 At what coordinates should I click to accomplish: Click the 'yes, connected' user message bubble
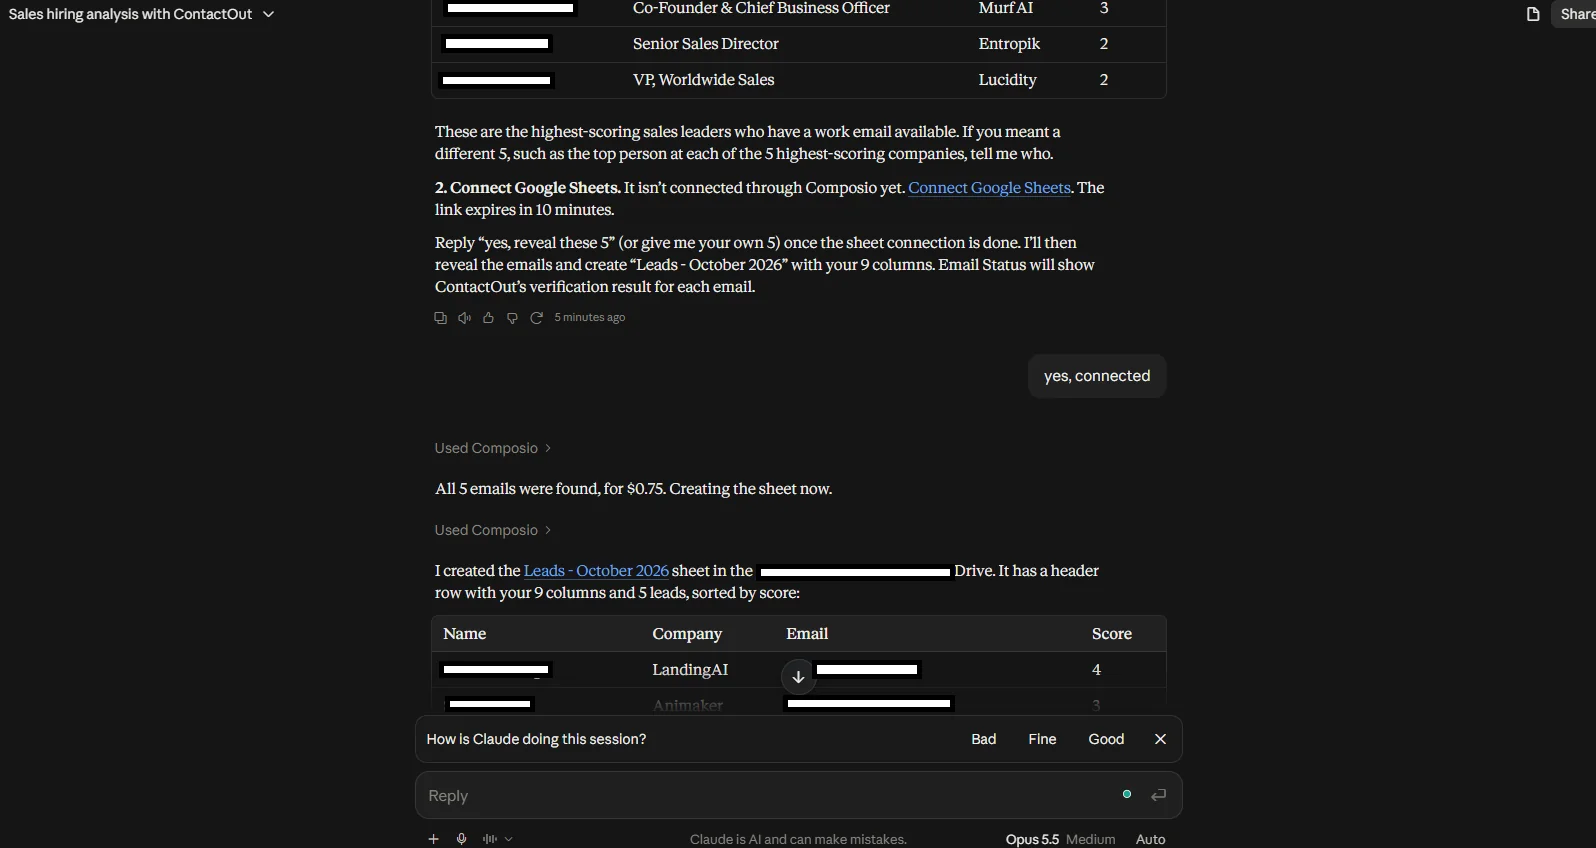1097,376
